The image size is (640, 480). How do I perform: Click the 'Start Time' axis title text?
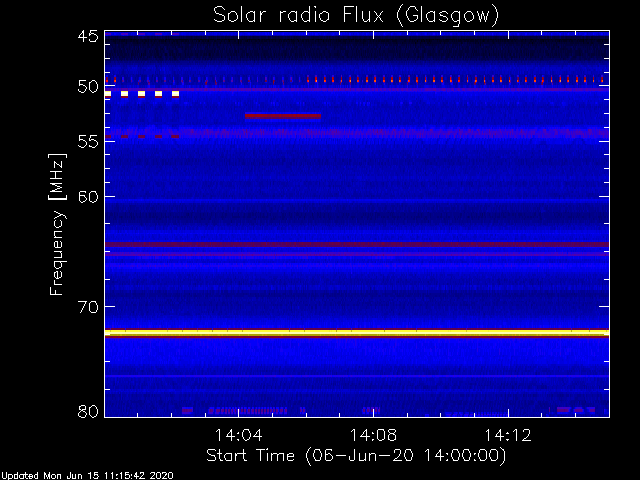click(250, 455)
